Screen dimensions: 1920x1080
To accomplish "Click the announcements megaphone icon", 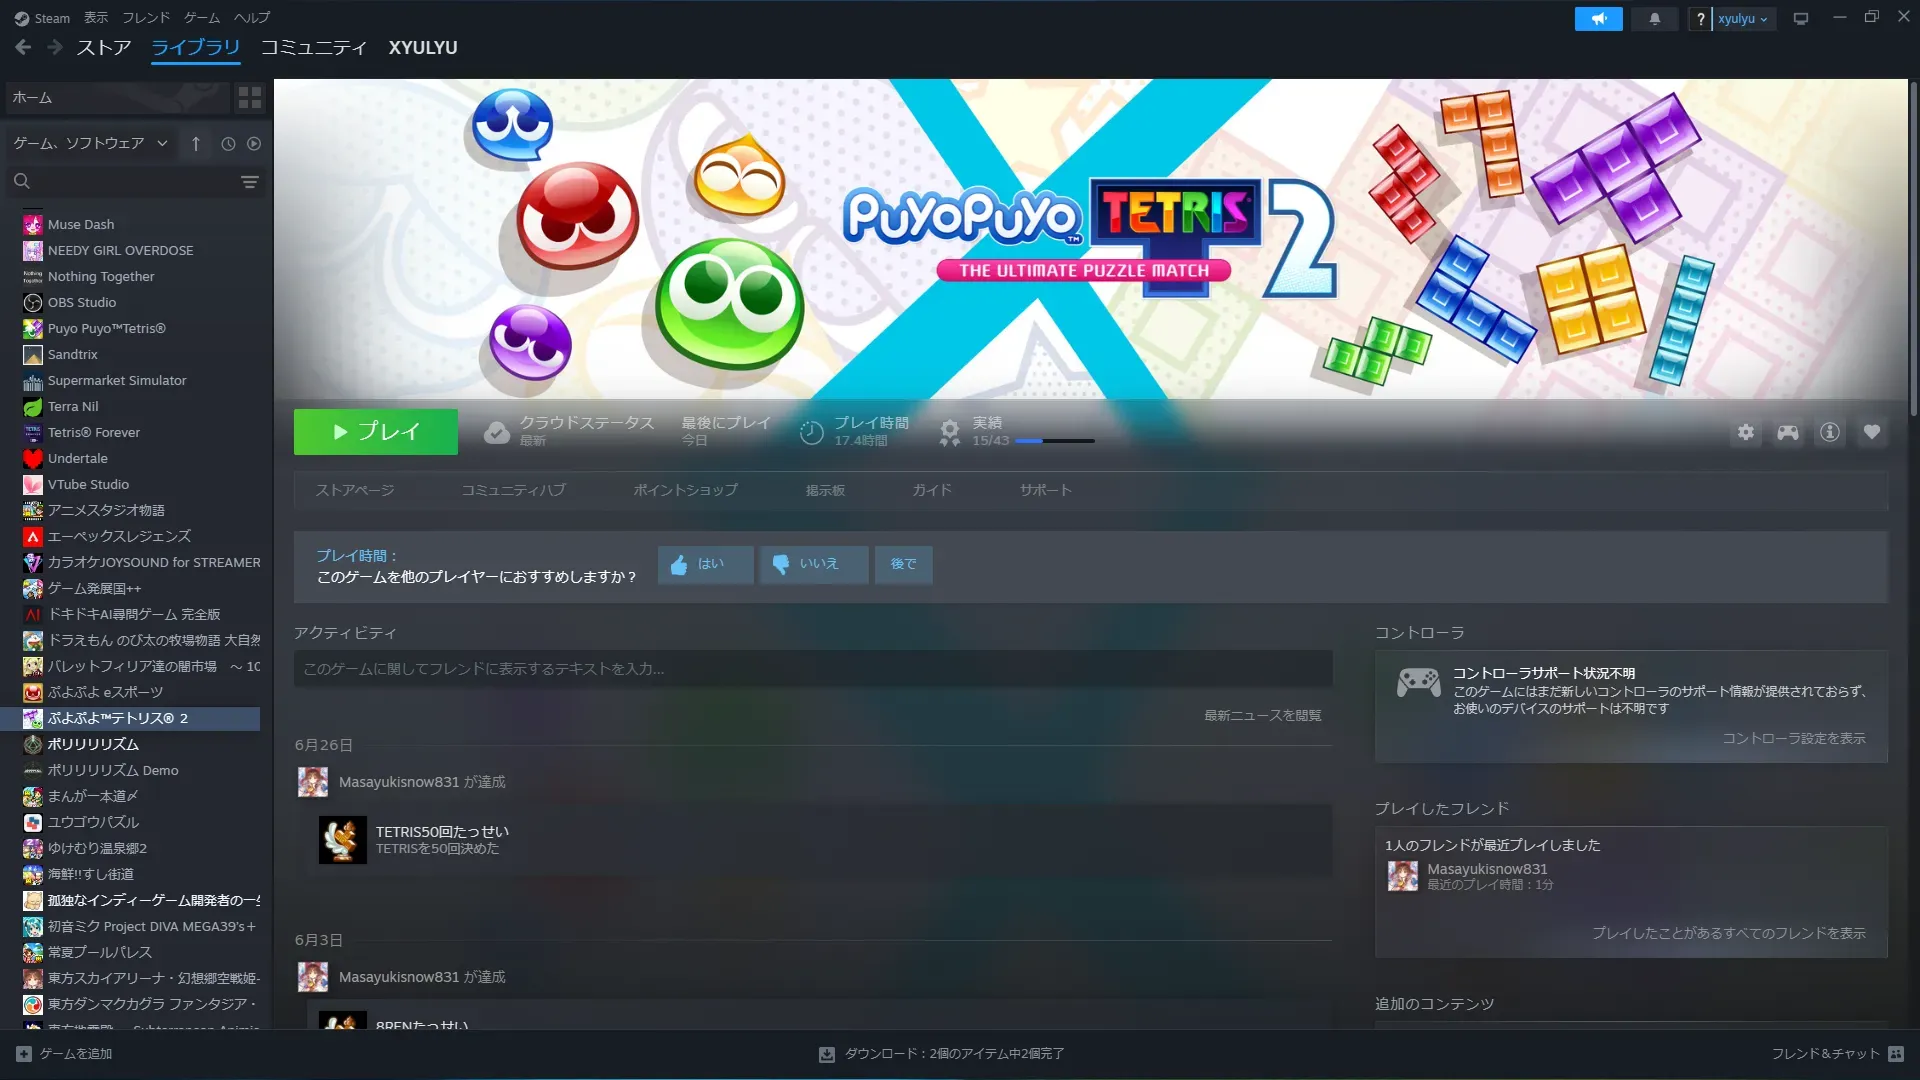I will (x=1598, y=19).
